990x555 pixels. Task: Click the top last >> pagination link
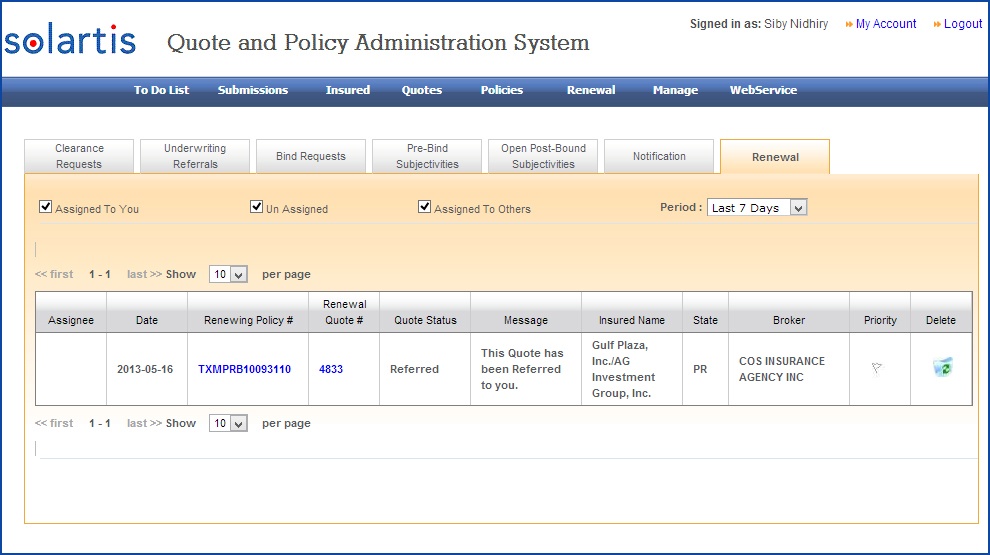144,275
